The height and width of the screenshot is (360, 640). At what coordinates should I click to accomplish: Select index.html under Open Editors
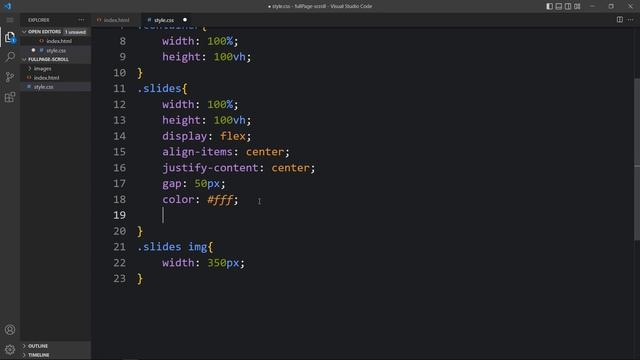point(59,41)
